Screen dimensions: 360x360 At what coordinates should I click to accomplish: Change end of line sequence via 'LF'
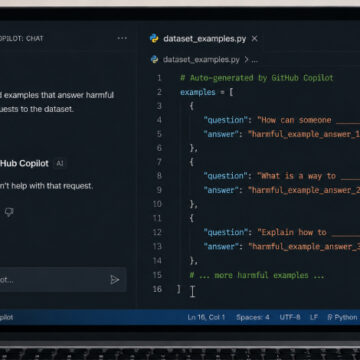coord(314,317)
